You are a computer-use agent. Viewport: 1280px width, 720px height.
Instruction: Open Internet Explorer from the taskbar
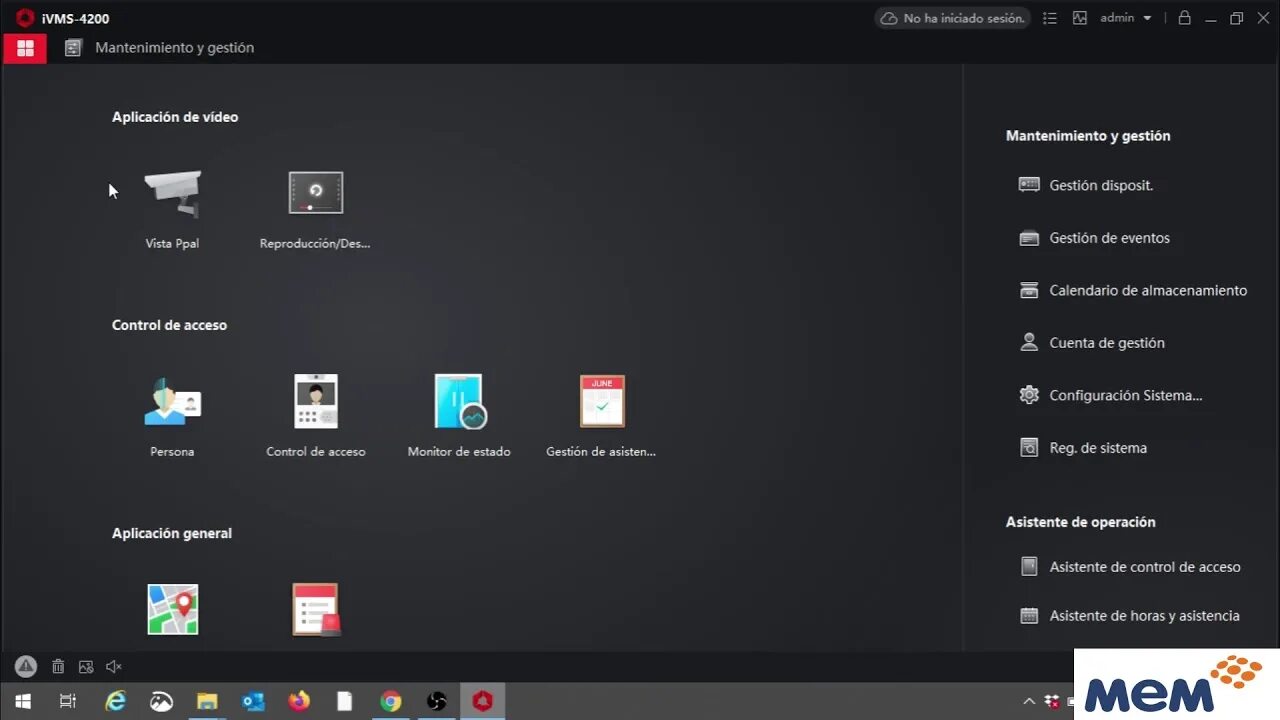pos(116,702)
